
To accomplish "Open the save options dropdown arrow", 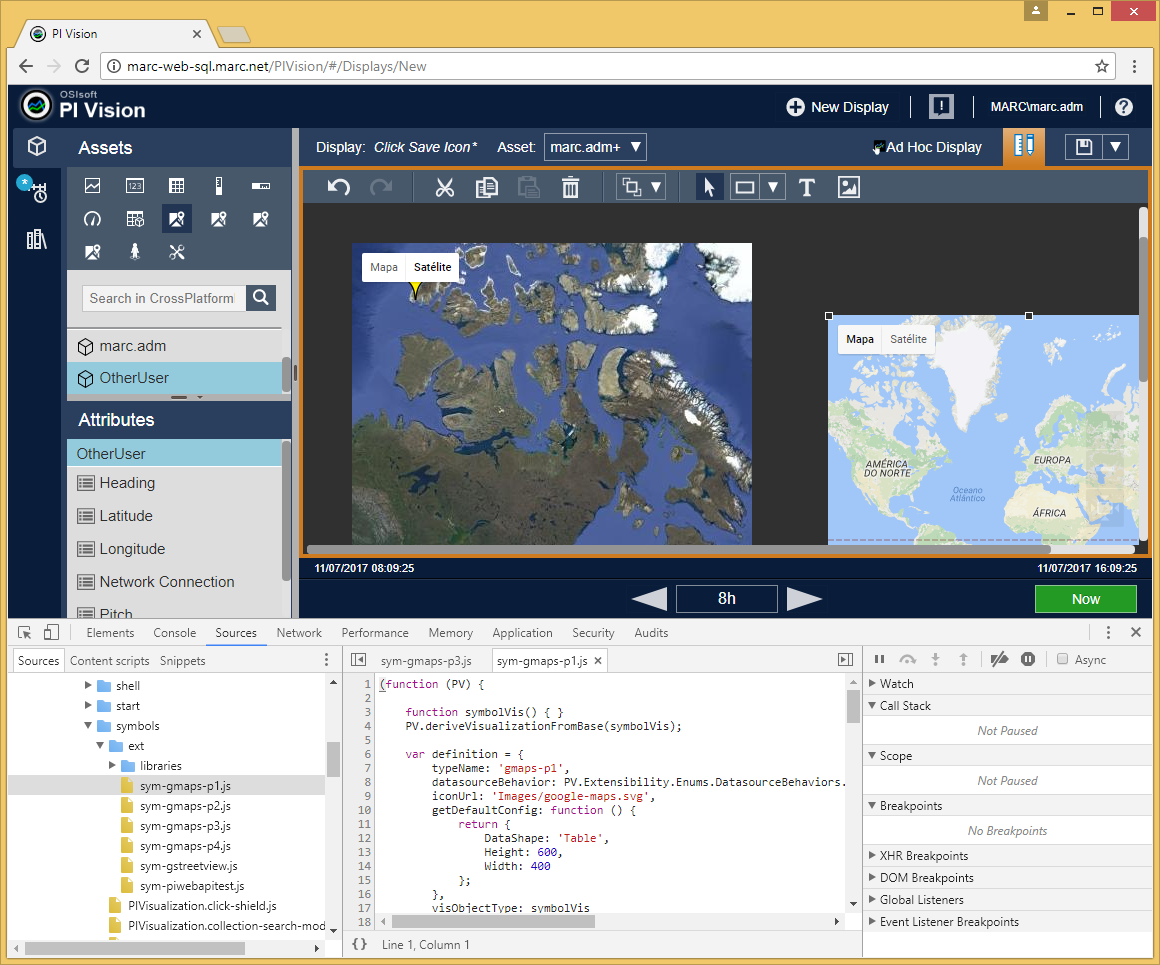I will [1115, 147].
